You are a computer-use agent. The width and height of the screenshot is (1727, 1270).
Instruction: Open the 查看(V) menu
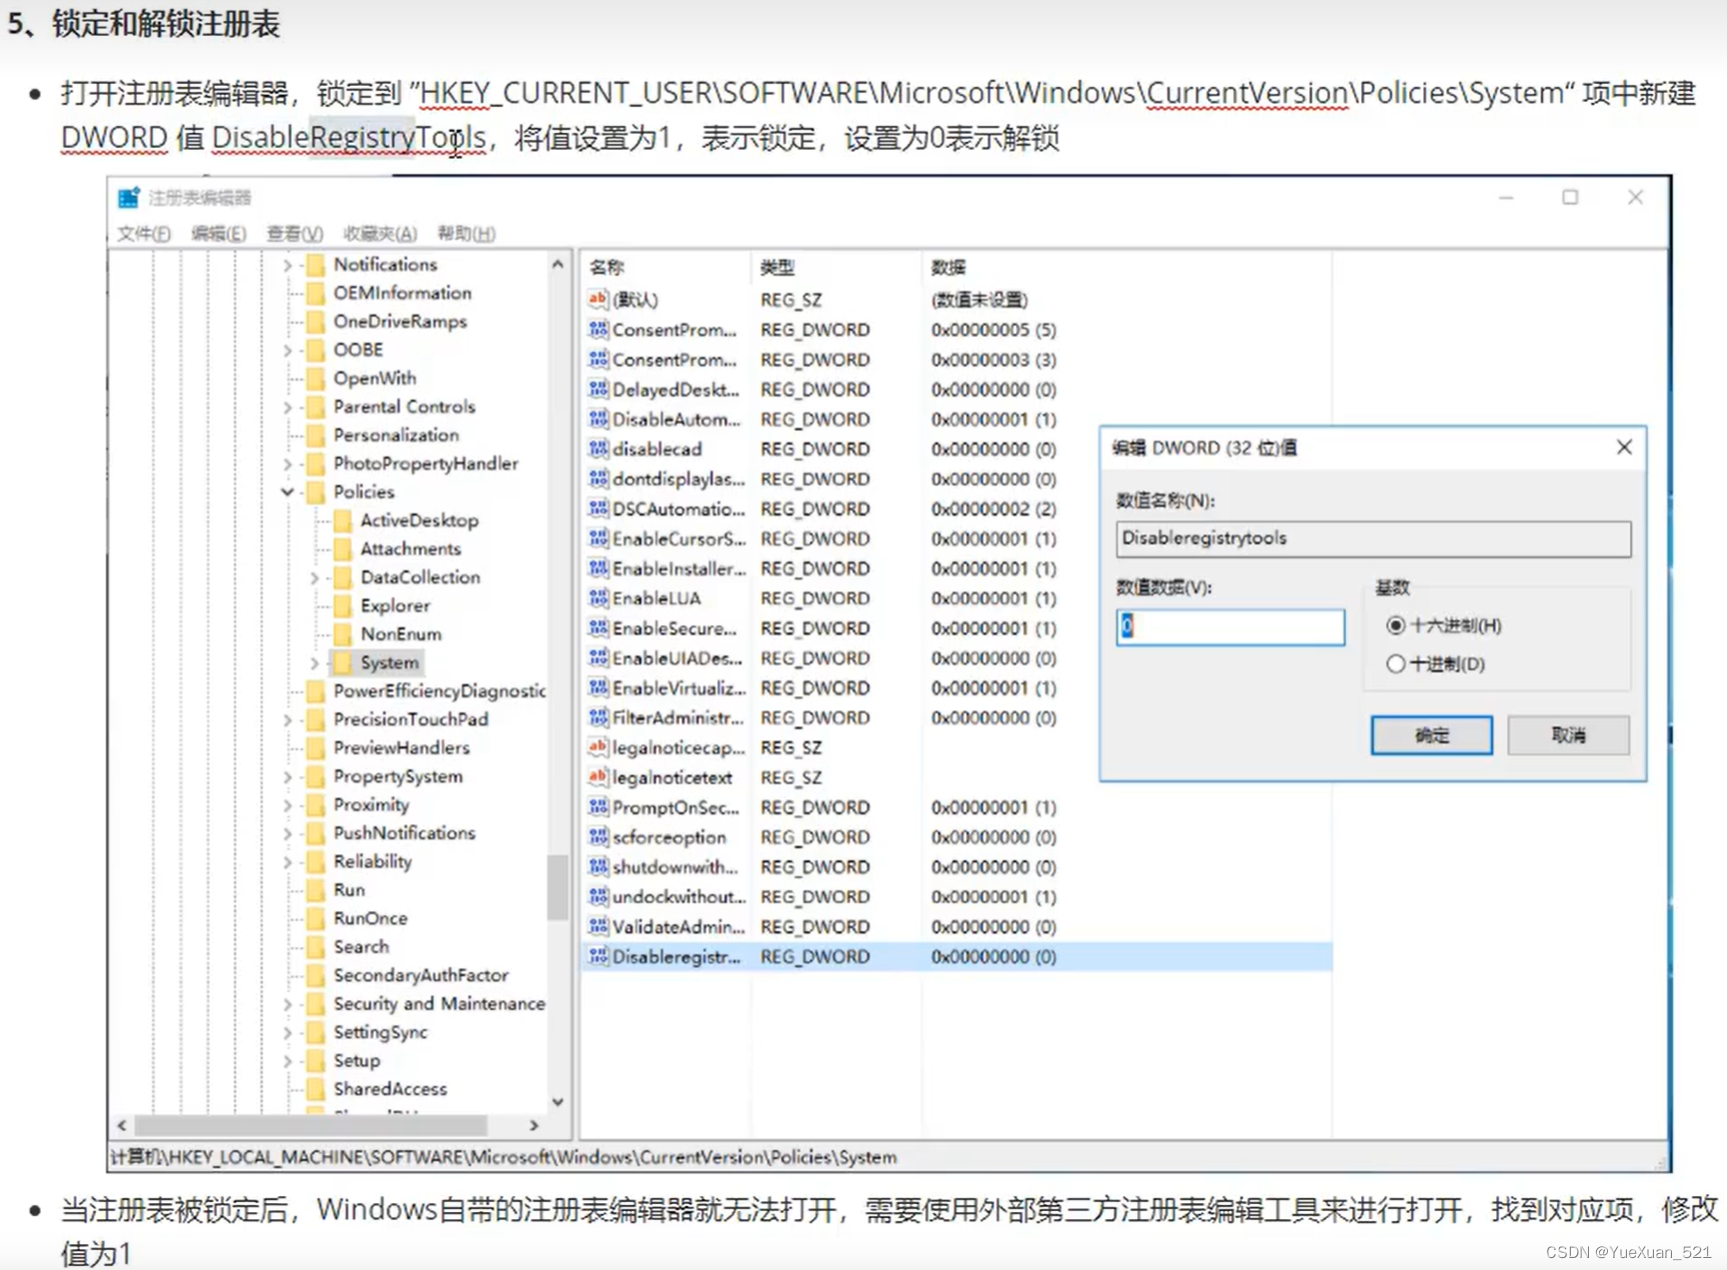point(294,234)
